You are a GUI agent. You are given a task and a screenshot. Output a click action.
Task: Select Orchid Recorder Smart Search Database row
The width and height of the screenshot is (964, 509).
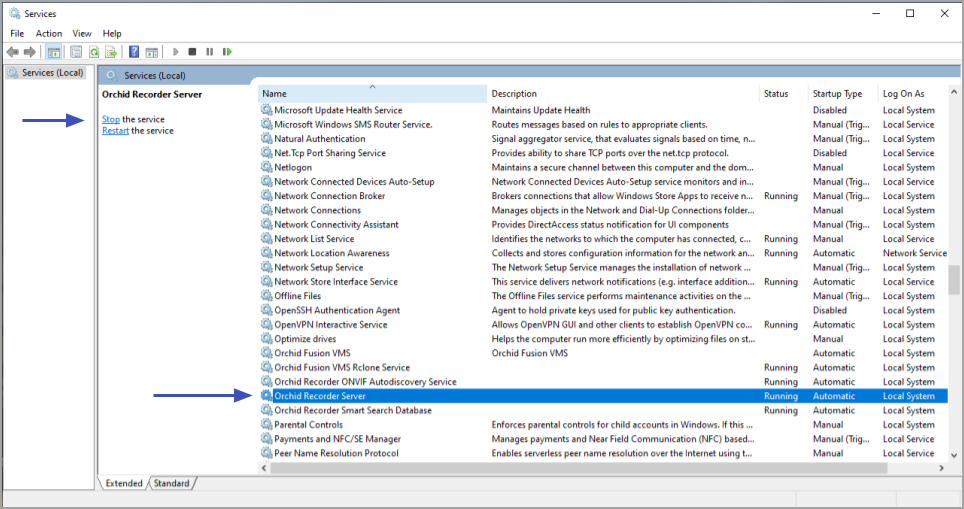pos(602,410)
